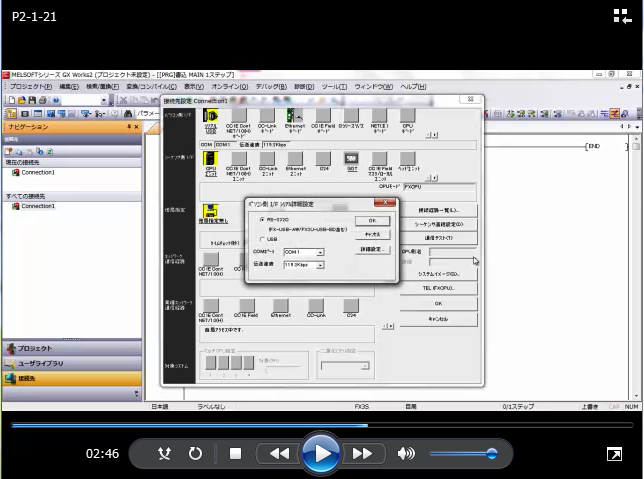Close the serial detail setting dialog with red X
Image resolution: width=644 pixels, height=479 pixels.
point(385,202)
